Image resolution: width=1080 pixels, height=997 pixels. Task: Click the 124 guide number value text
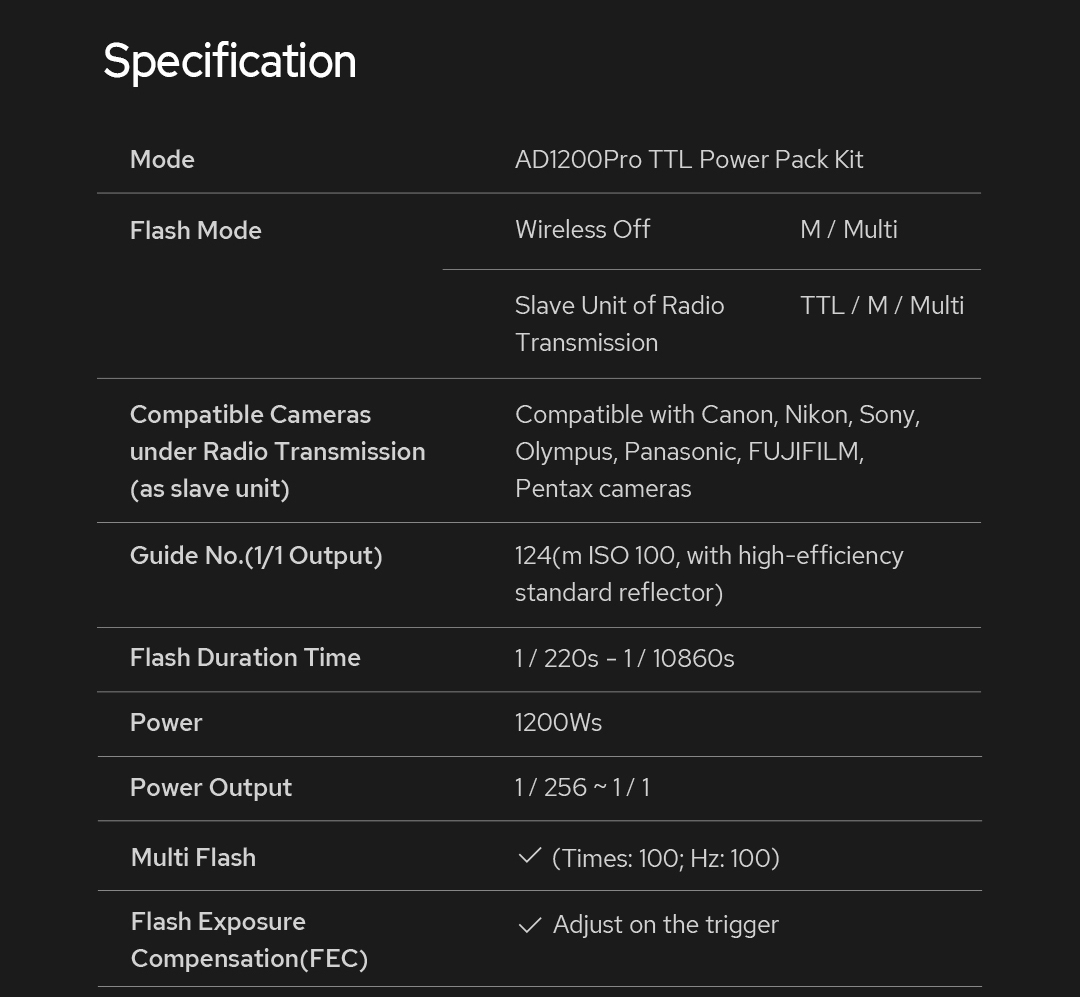click(x=709, y=573)
